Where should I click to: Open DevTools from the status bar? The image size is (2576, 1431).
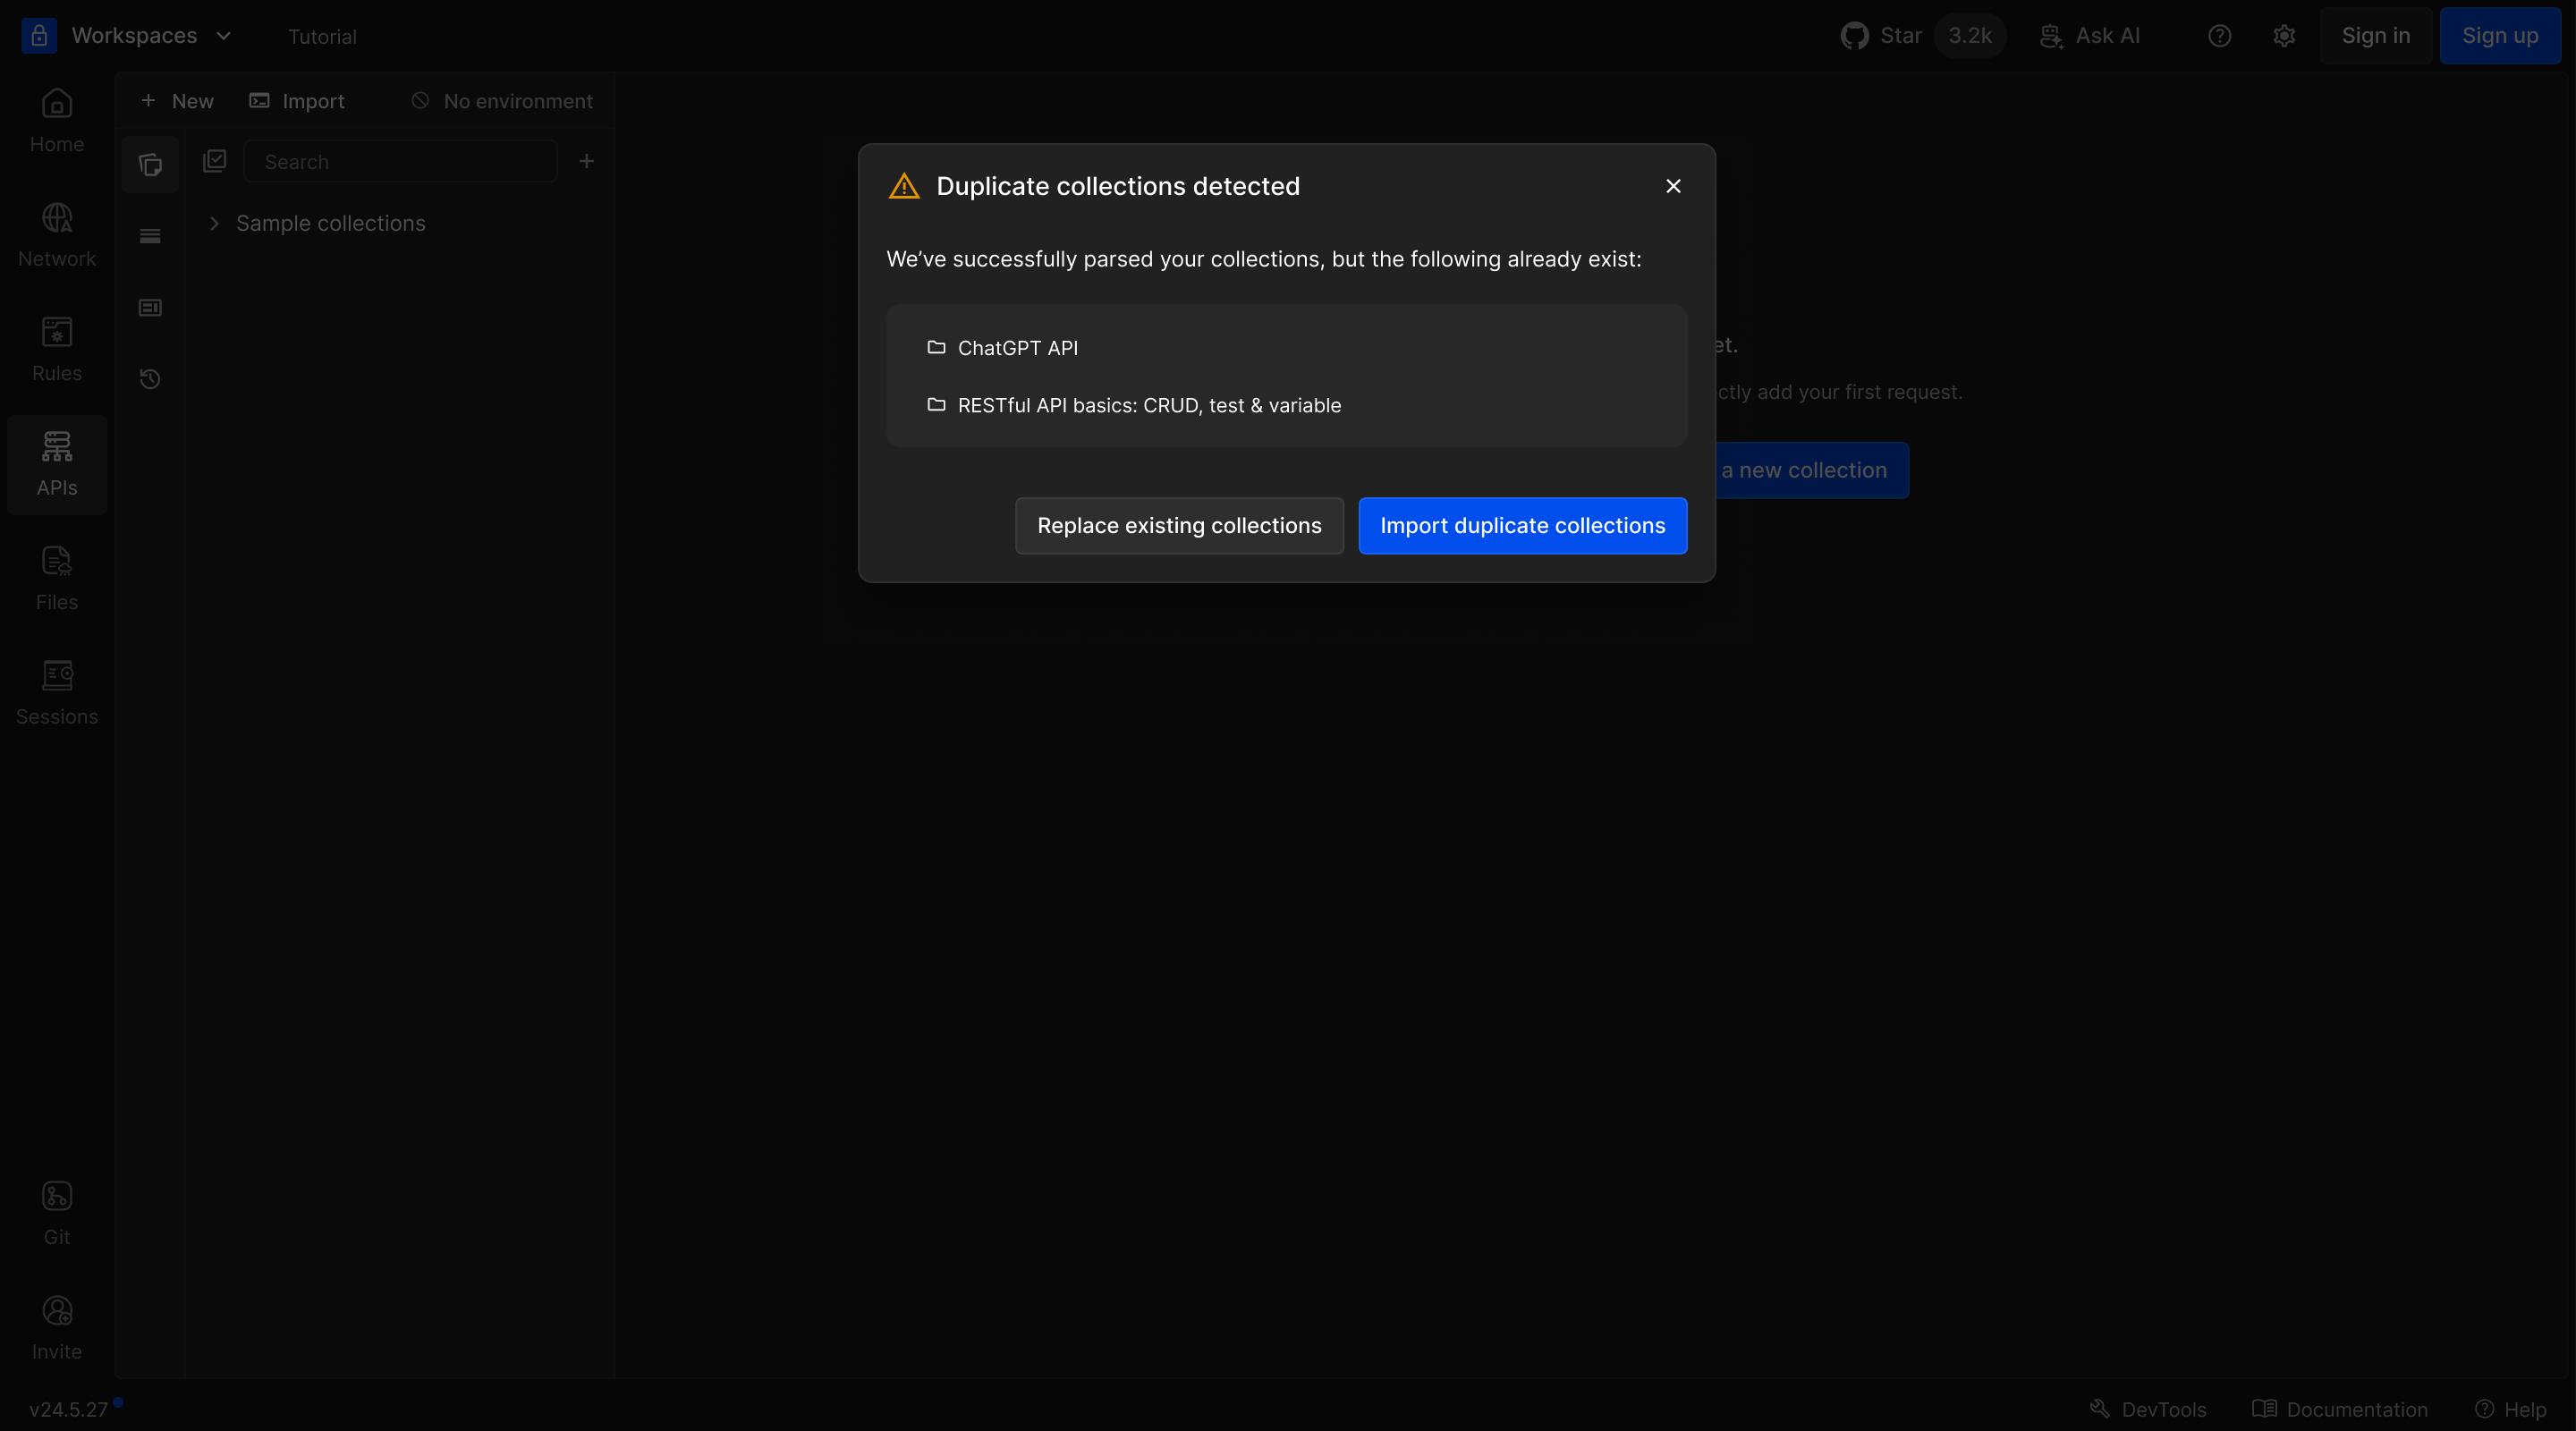[2148, 1409]
